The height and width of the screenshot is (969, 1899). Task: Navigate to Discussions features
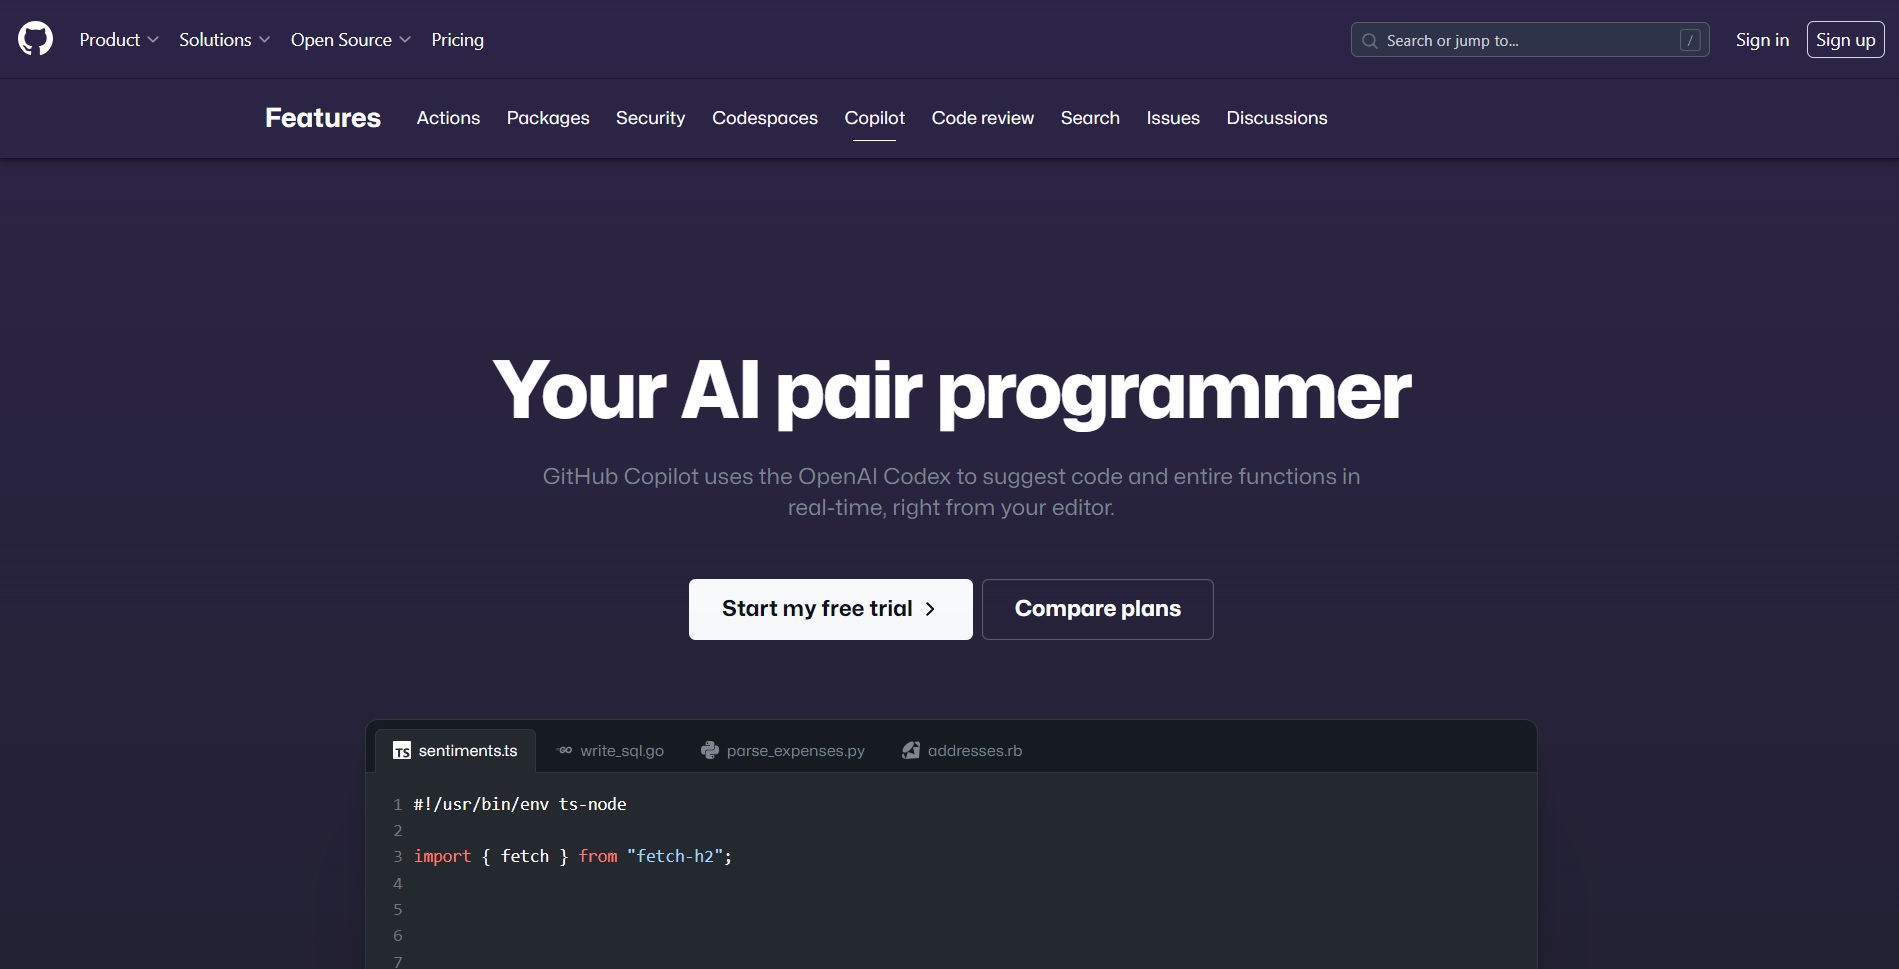tap(1276, 118)
